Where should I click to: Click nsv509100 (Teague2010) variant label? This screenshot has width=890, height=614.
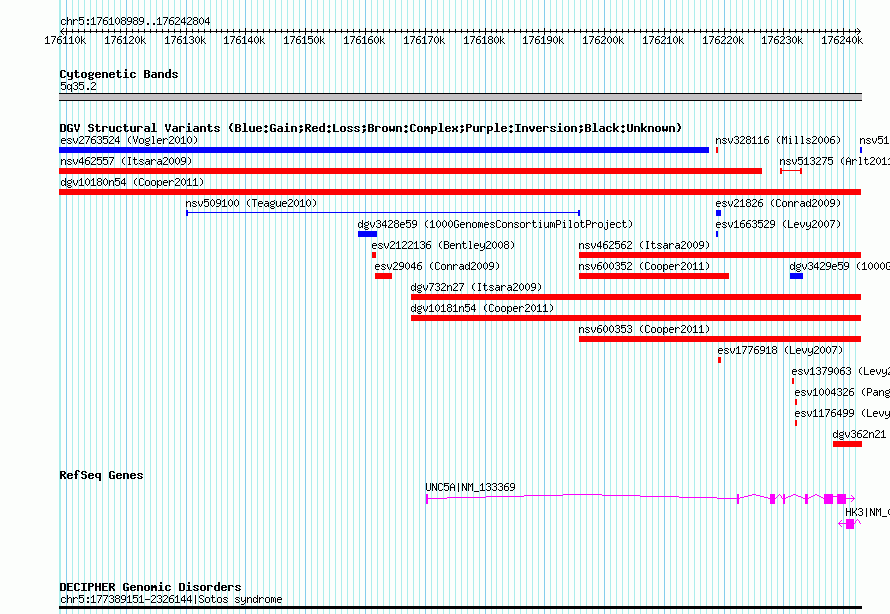251,203
